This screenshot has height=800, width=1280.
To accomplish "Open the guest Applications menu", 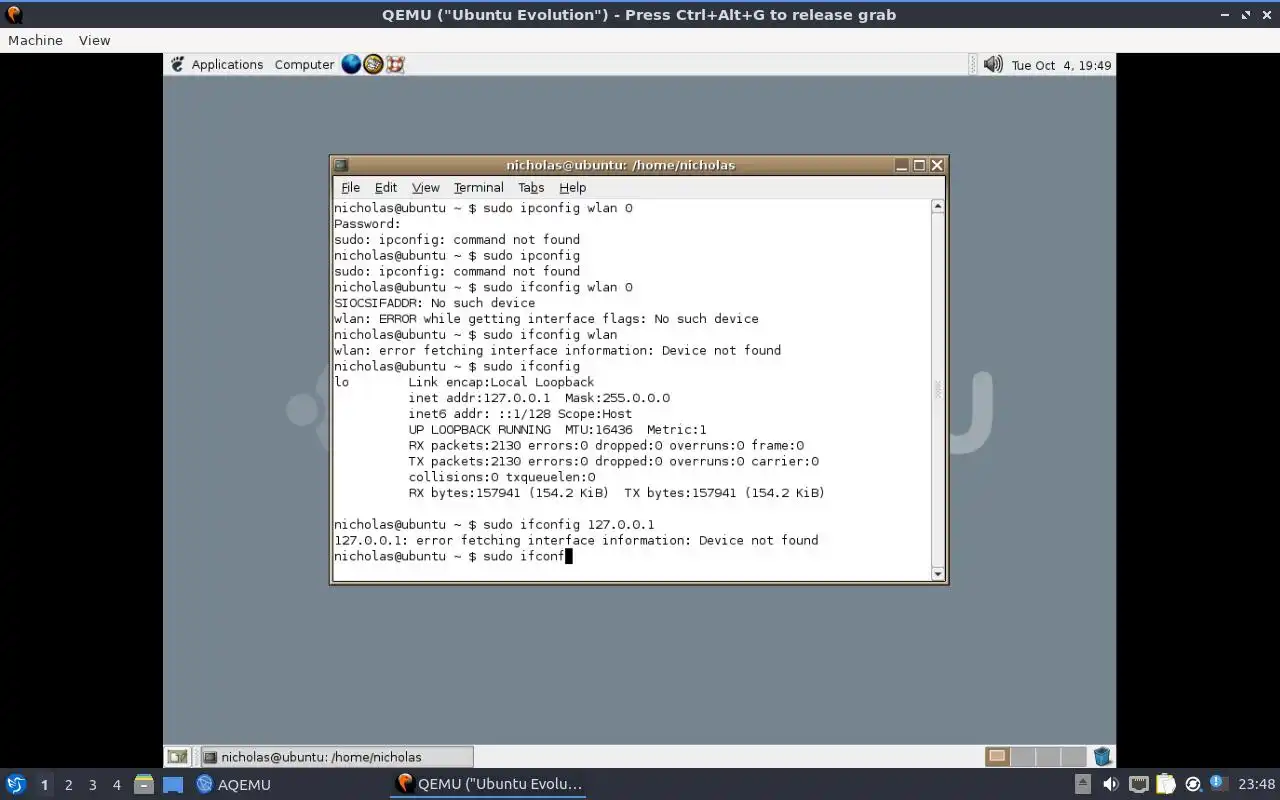I will pos(227,64).
